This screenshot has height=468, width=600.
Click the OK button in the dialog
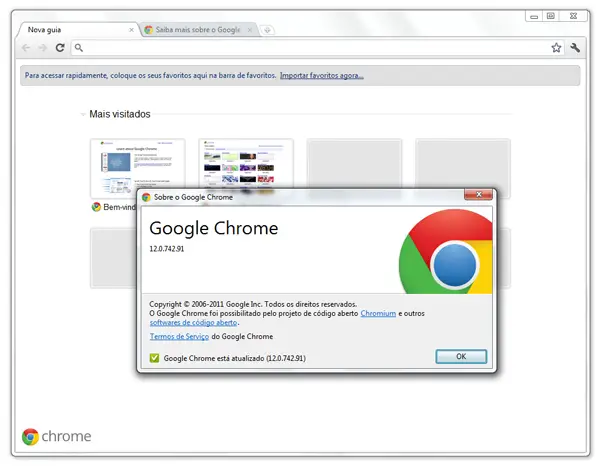coord(461,357)
